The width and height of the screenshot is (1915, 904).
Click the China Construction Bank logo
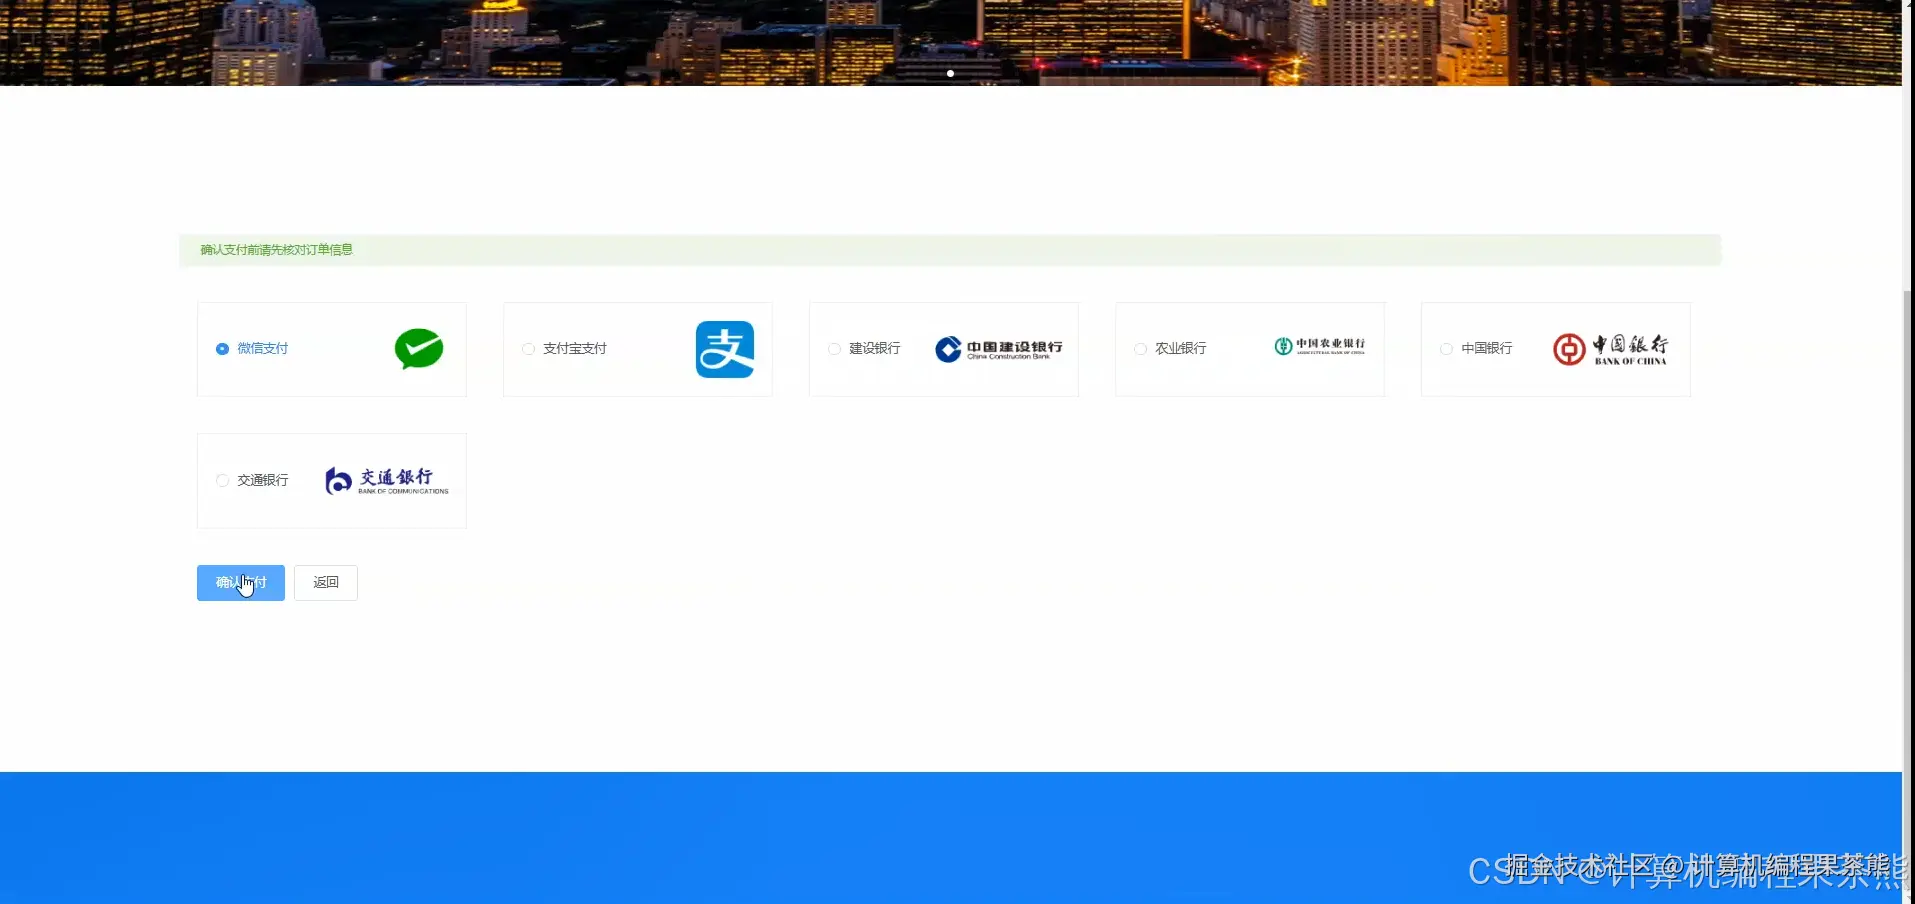coord(997,349)
